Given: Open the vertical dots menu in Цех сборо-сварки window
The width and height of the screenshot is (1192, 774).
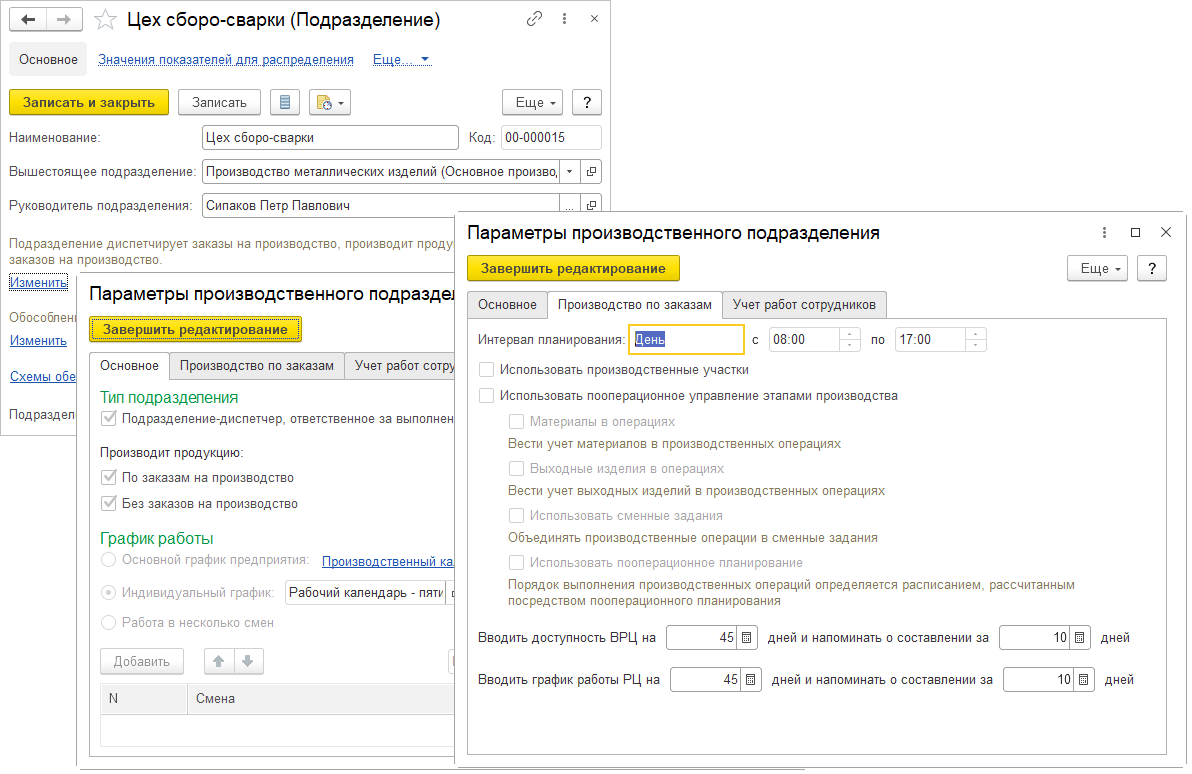Looking at the screenshot, I should coord(564,19).
